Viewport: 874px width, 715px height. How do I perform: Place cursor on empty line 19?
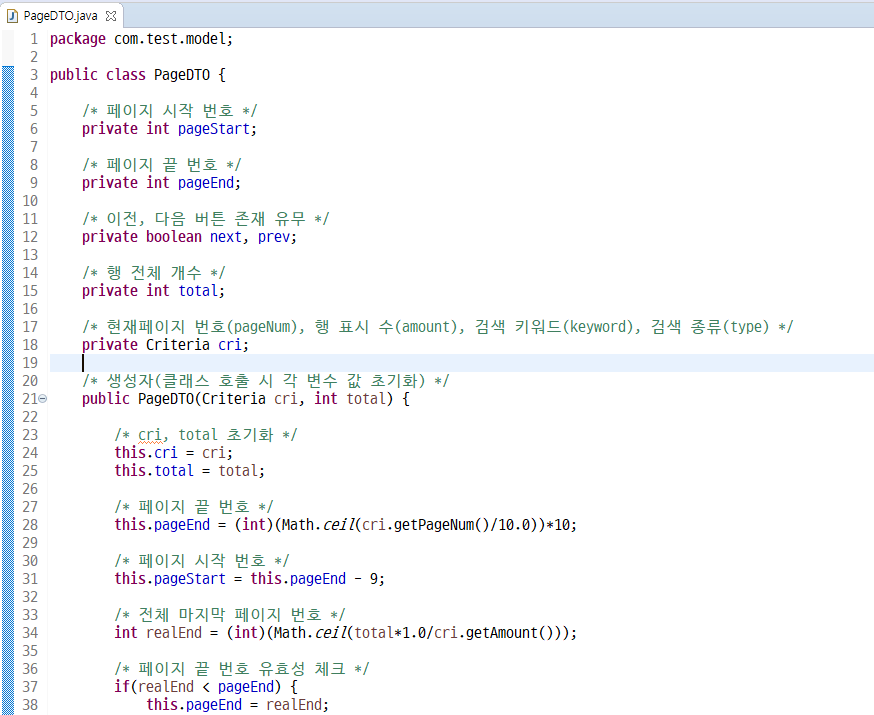tap(462, 363)
